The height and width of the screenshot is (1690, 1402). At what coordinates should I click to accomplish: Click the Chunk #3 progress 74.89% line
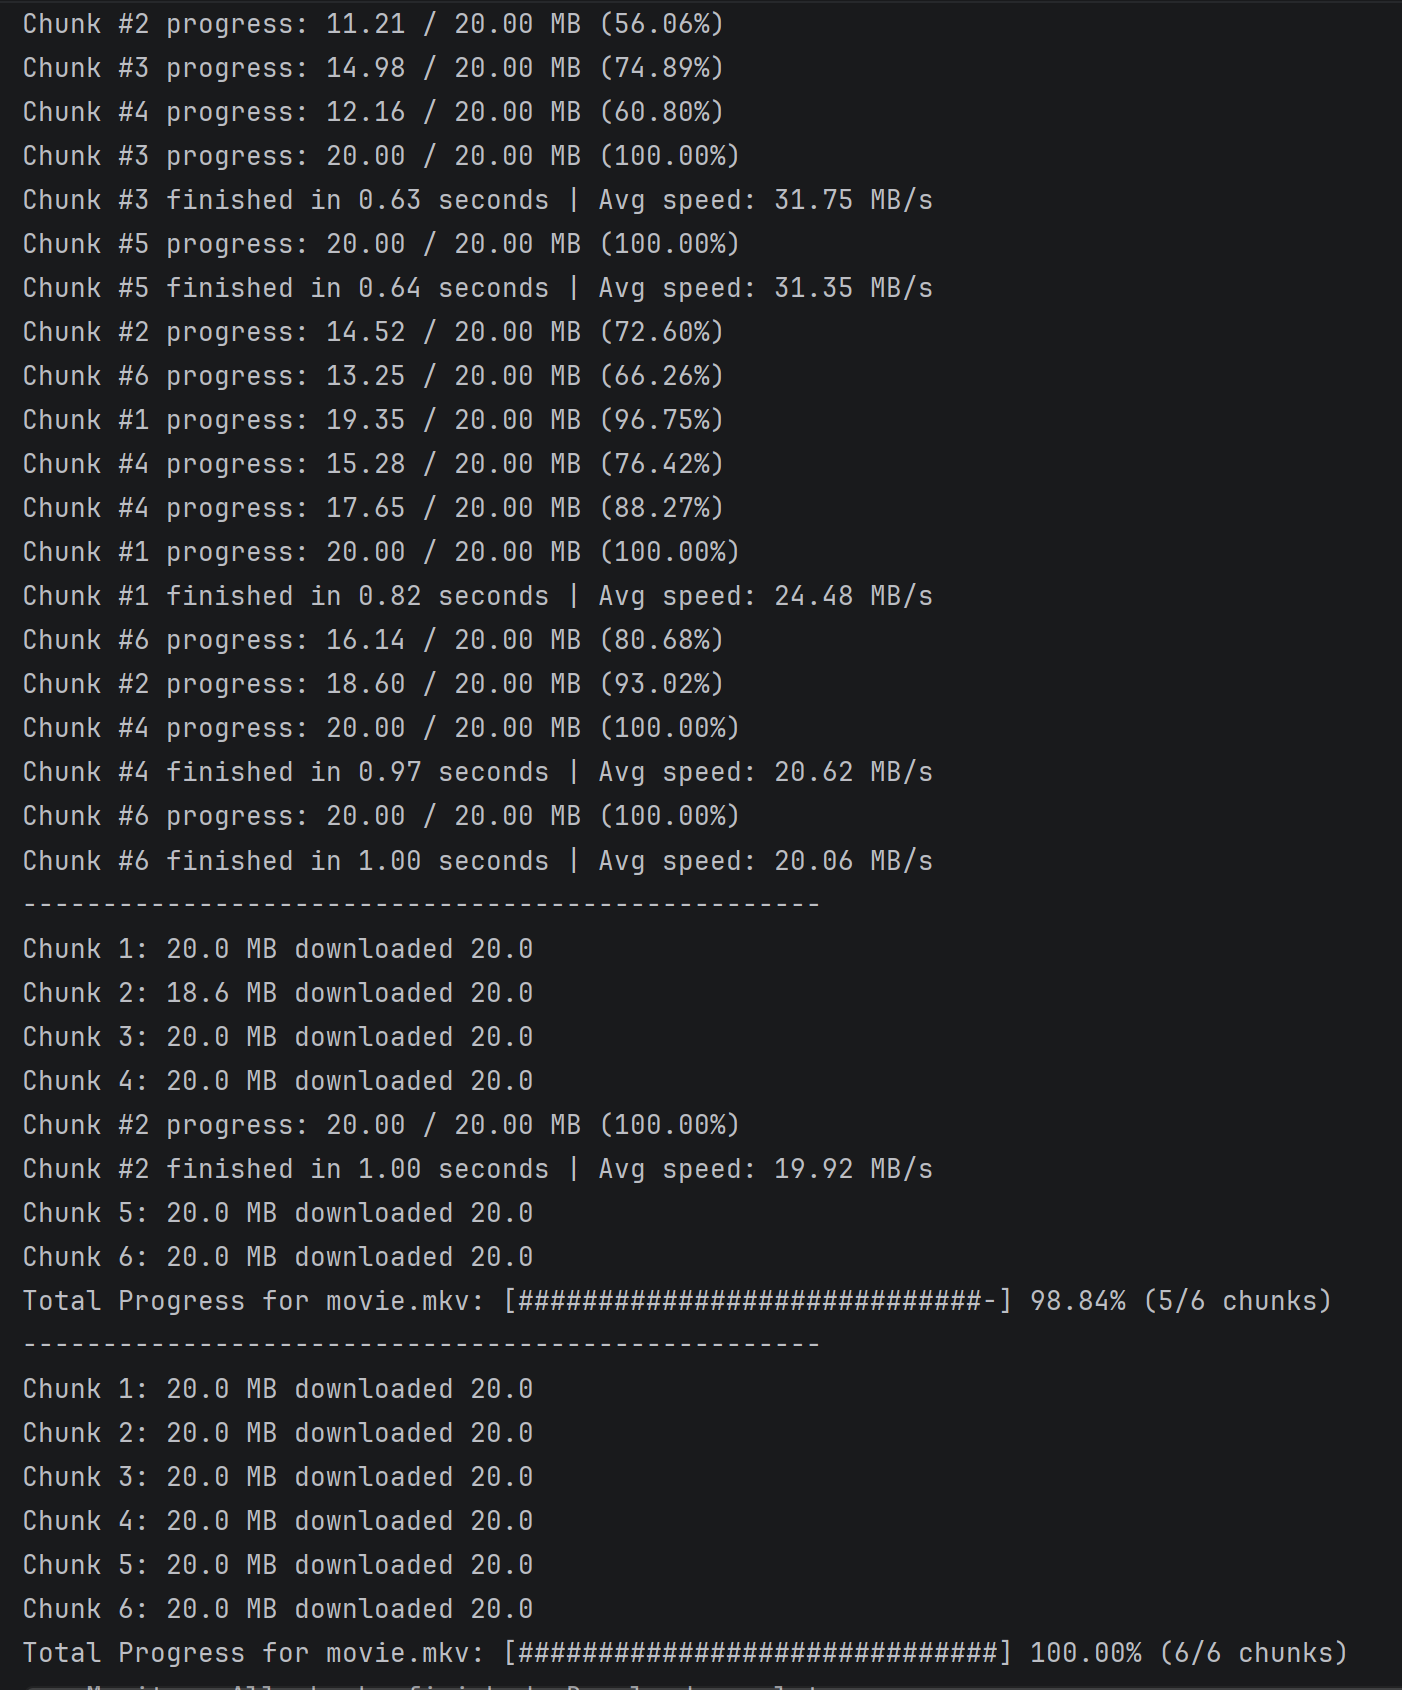pyautogui.click(x=373, y=67)
